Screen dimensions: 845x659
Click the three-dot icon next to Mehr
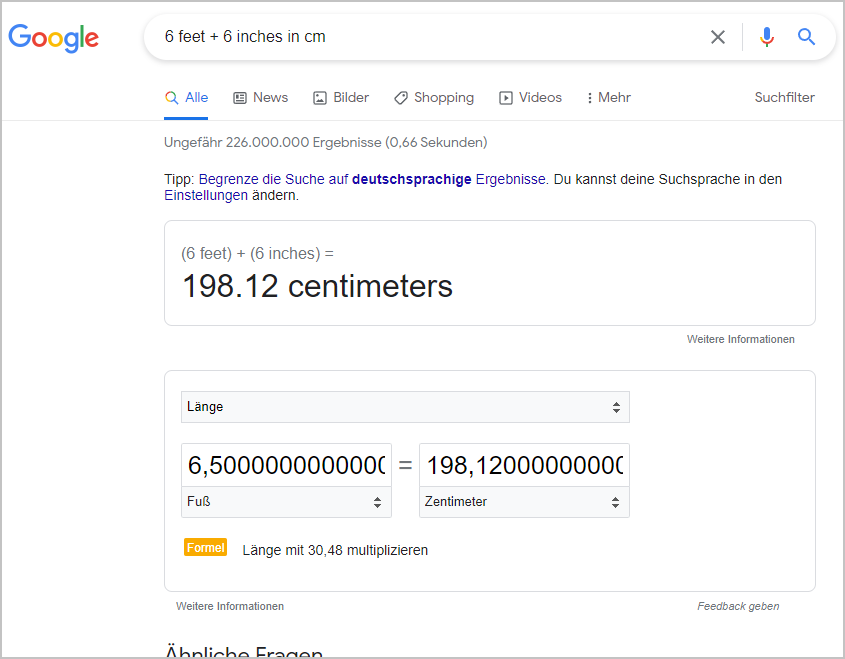click(x=592, y=97)
